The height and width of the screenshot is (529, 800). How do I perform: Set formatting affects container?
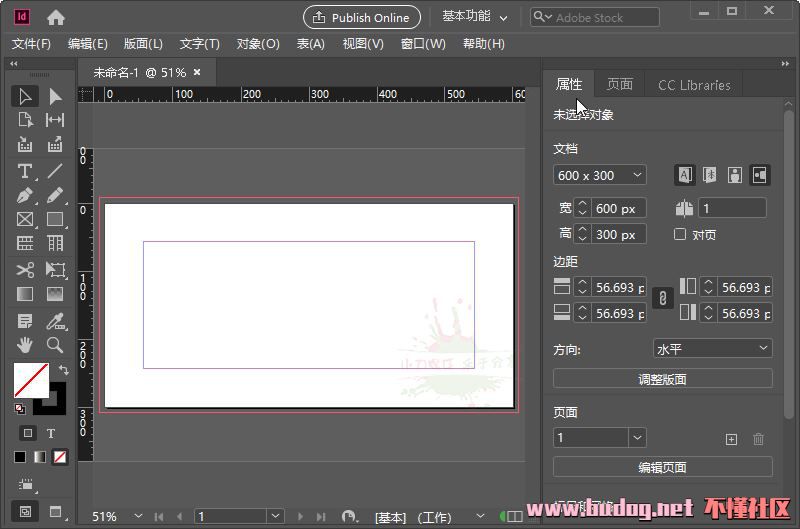pos(28,433)
